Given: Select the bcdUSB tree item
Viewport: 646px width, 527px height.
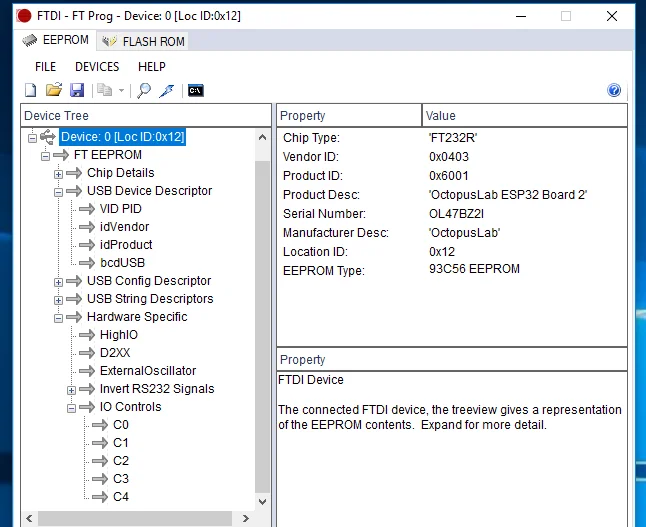Looking at the screenshot, I should click(122, 263).
